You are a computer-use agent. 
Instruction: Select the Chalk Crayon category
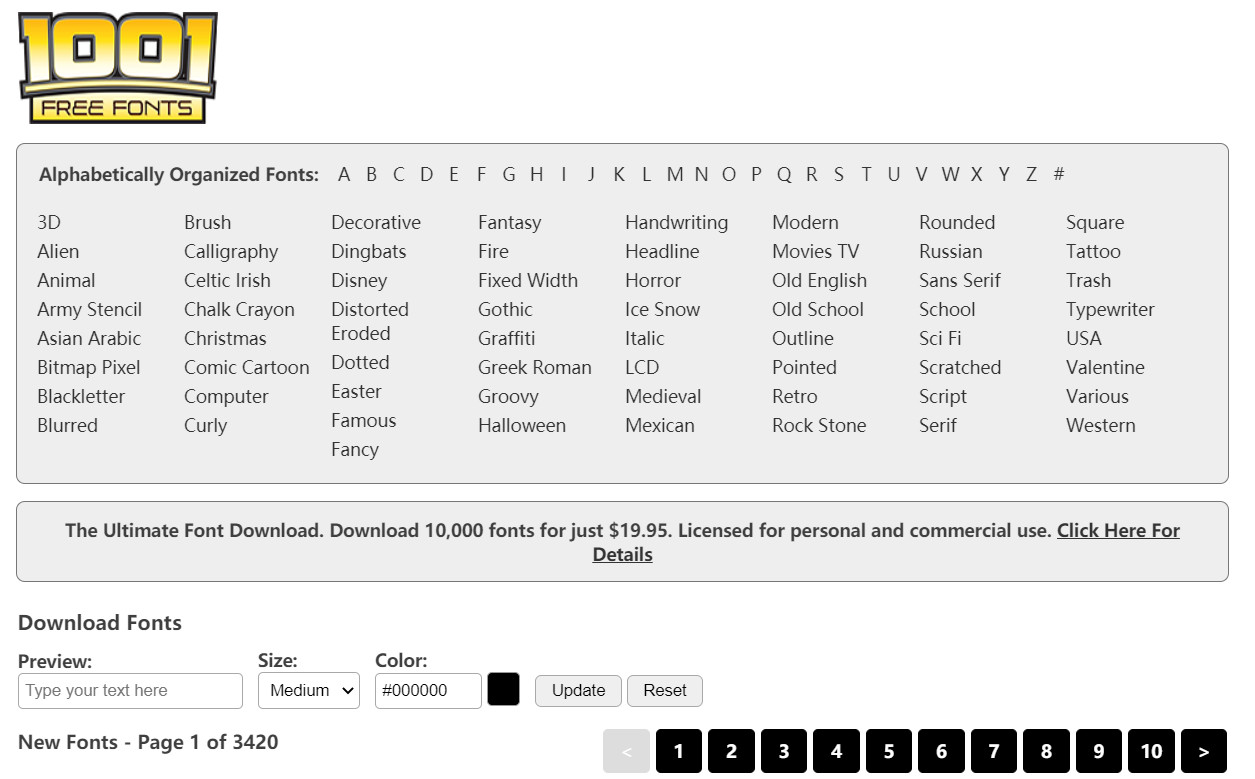(239, 309)
